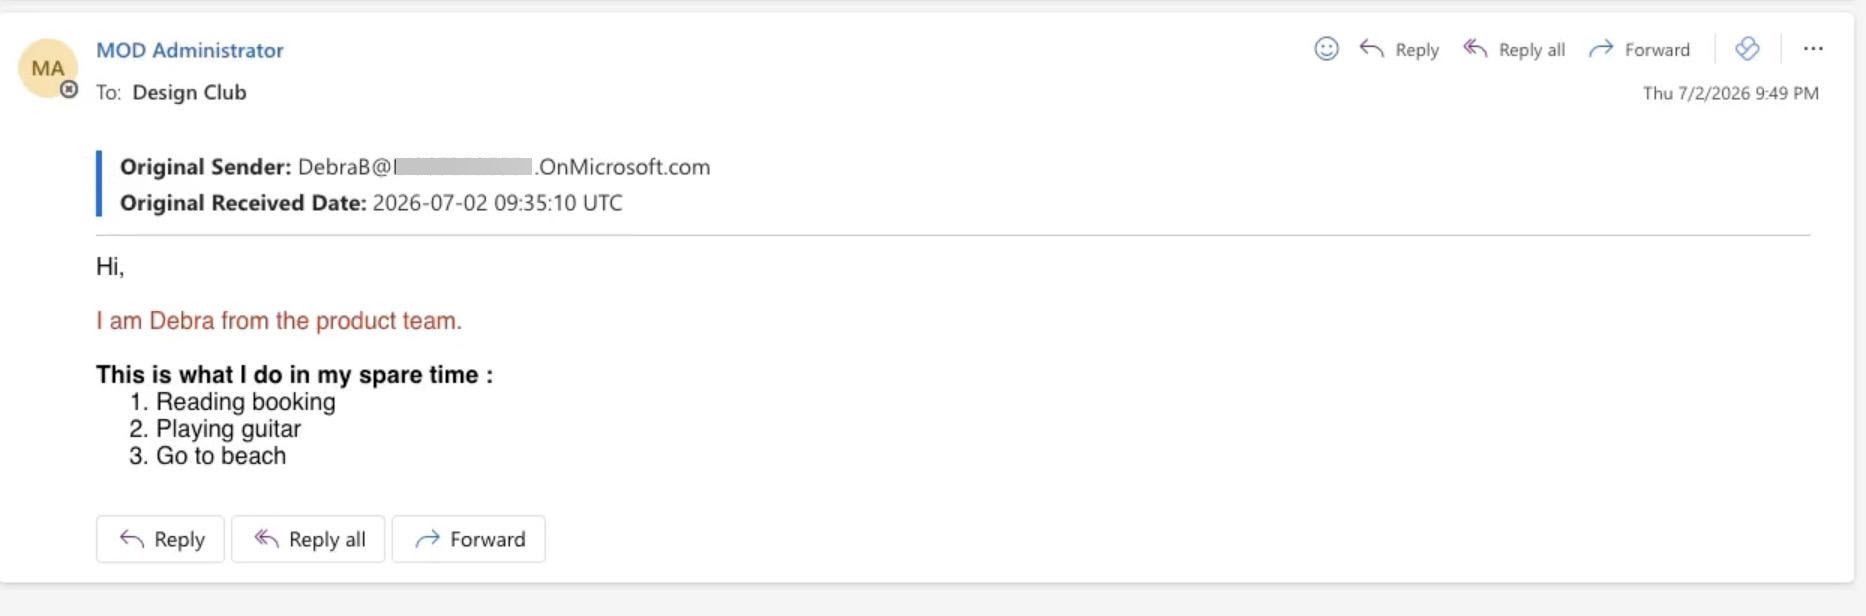Click the 'Playing guitar' list item
Screen dimensions: 1866x616
pos(228,429)
